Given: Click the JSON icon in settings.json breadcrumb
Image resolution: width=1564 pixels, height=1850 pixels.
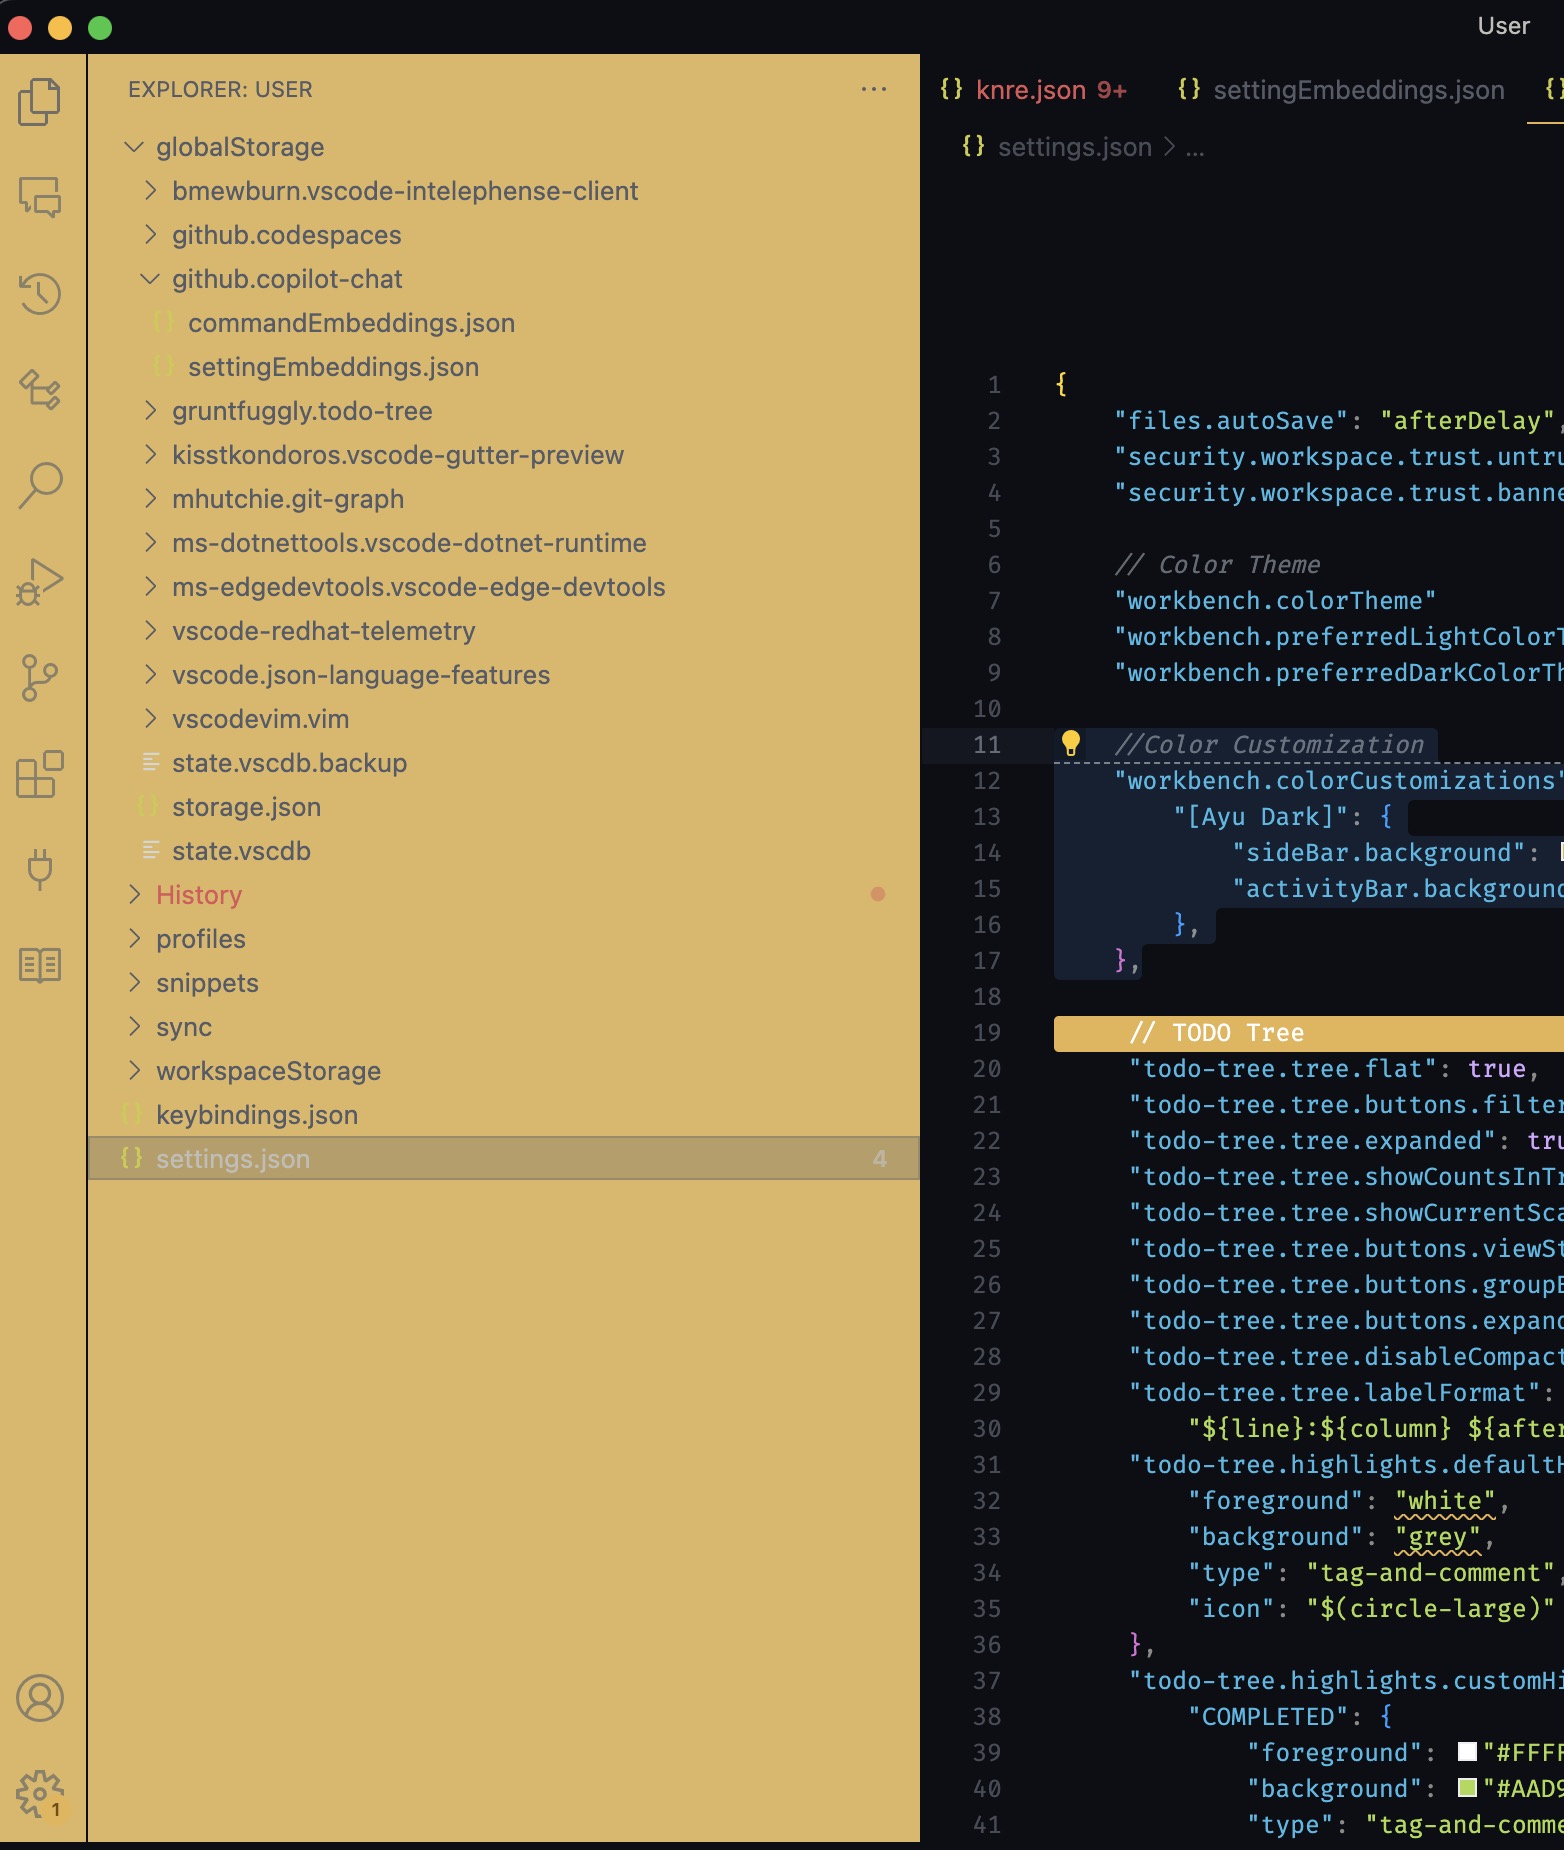Looking at the screenshot, I should coord(973,147).
